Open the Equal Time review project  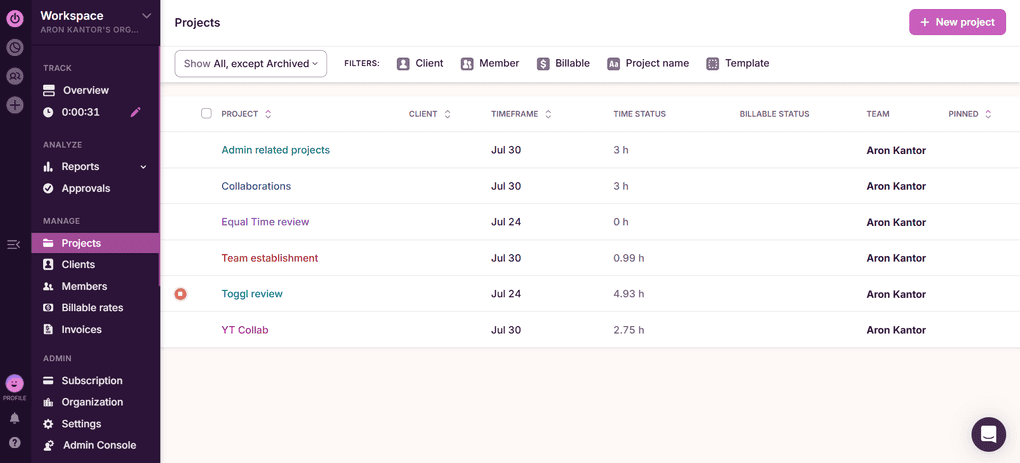(265, 222)
